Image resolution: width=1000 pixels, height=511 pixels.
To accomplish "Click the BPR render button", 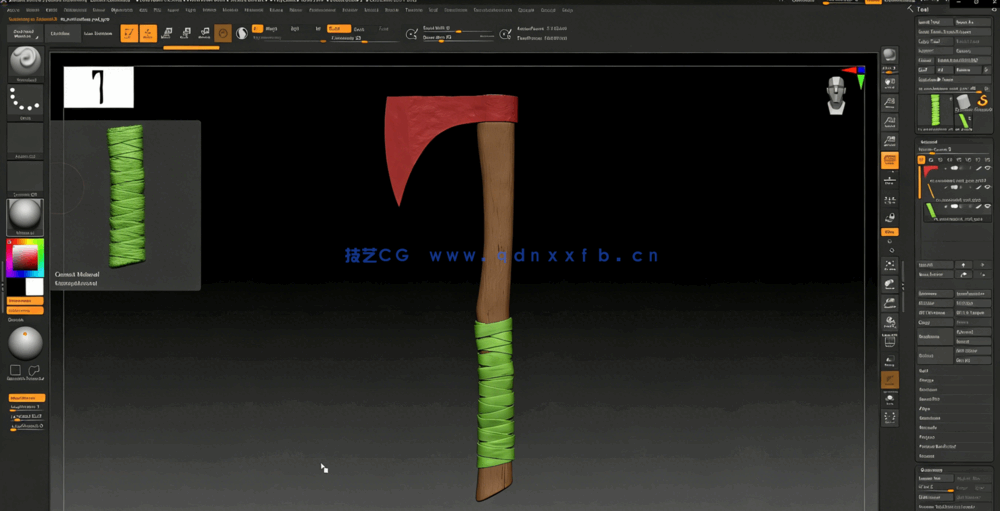I will (889, 56).
